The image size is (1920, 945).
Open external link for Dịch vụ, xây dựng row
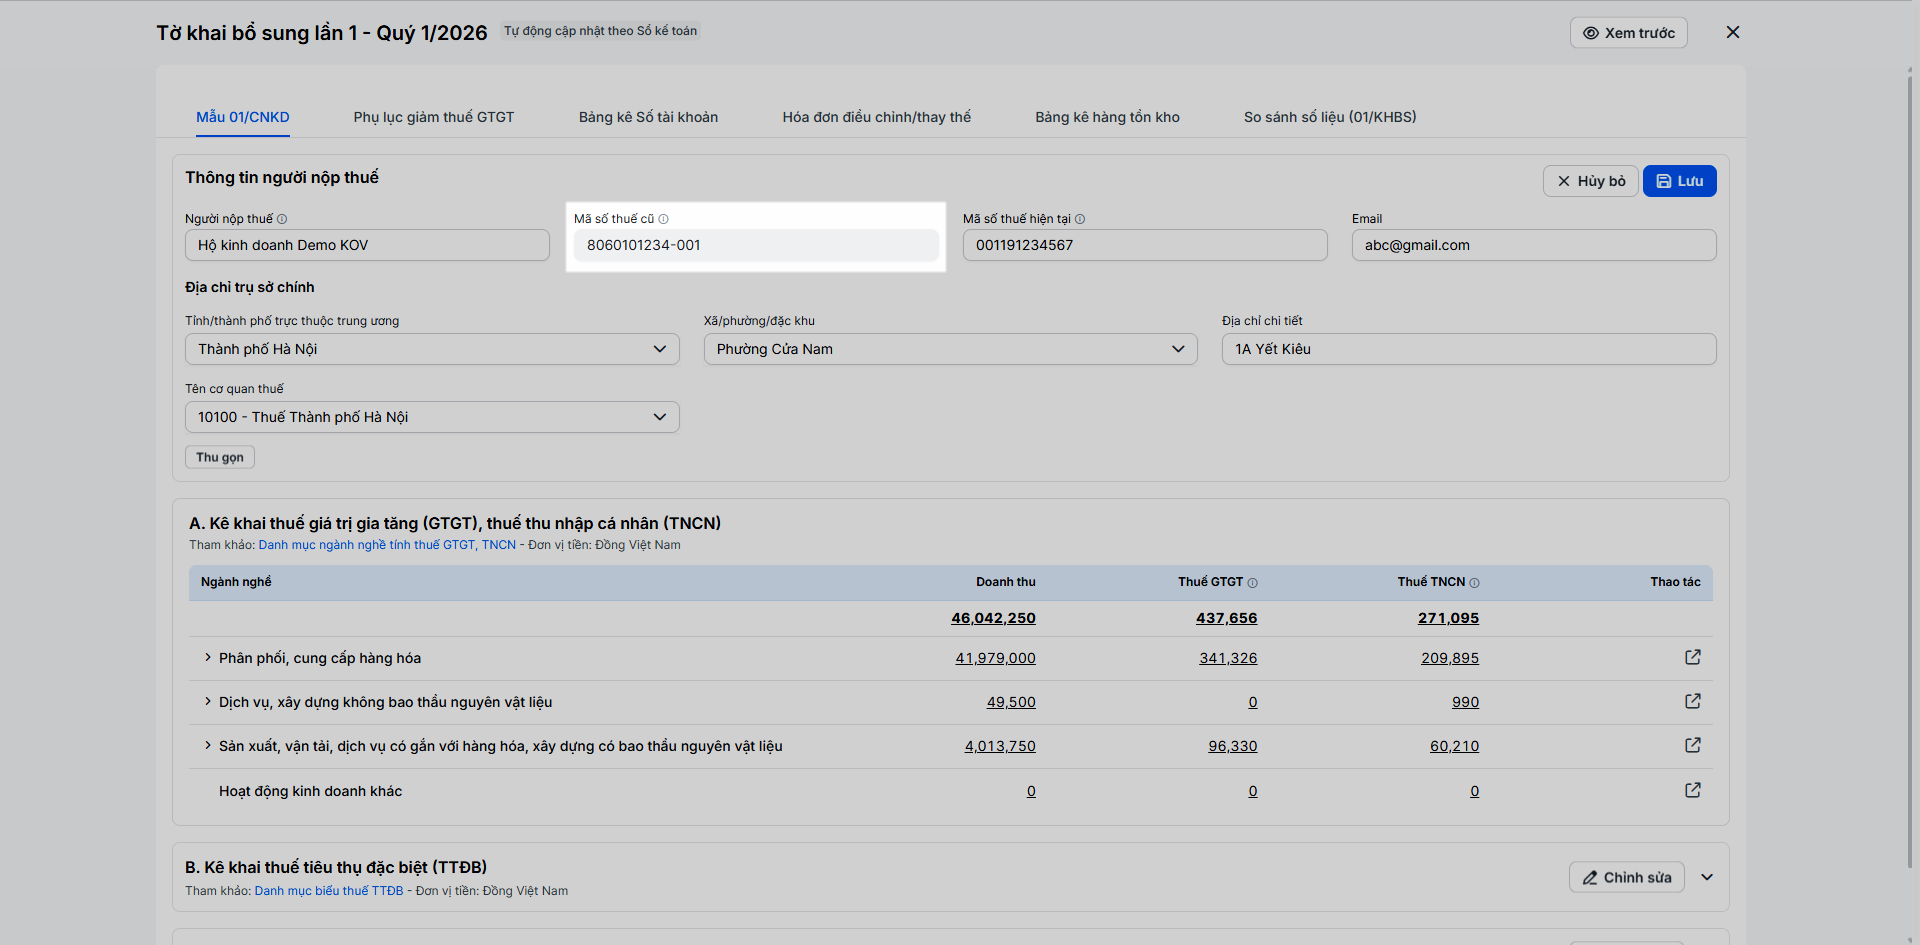point(1692,701)
